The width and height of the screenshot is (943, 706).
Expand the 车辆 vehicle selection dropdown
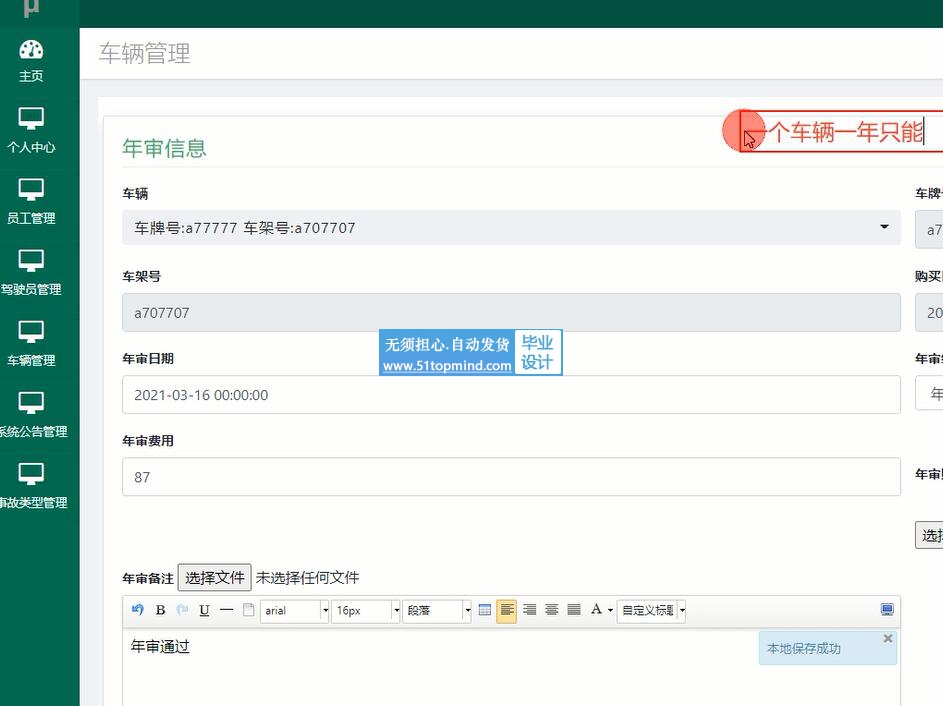coord(511,228)
